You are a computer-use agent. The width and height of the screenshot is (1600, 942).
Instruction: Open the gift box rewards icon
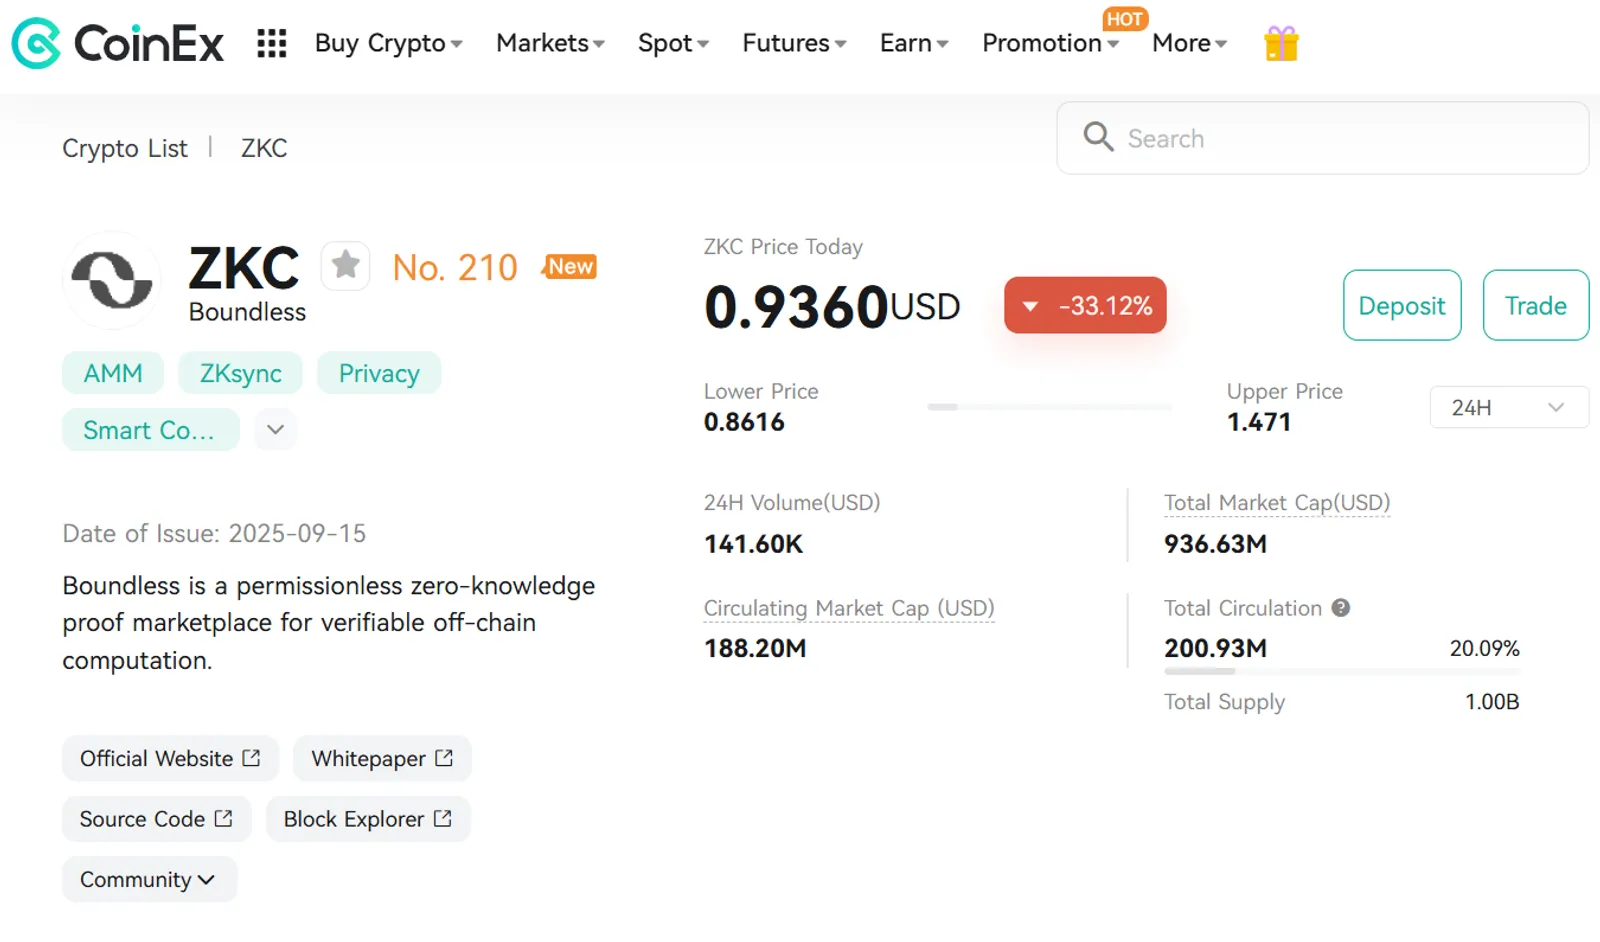click(x=1281, y=43)
